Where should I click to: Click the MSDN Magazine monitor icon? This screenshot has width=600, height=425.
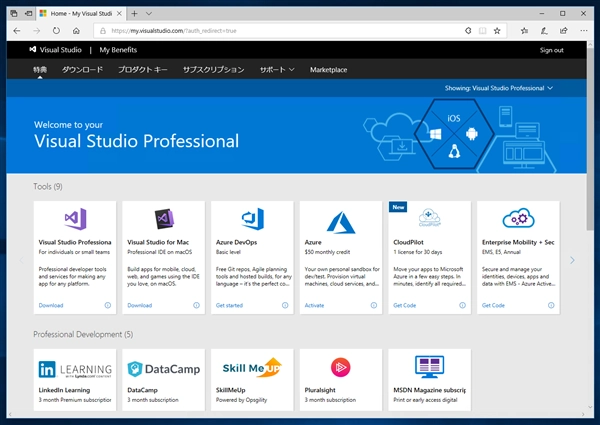click(429, 366)
